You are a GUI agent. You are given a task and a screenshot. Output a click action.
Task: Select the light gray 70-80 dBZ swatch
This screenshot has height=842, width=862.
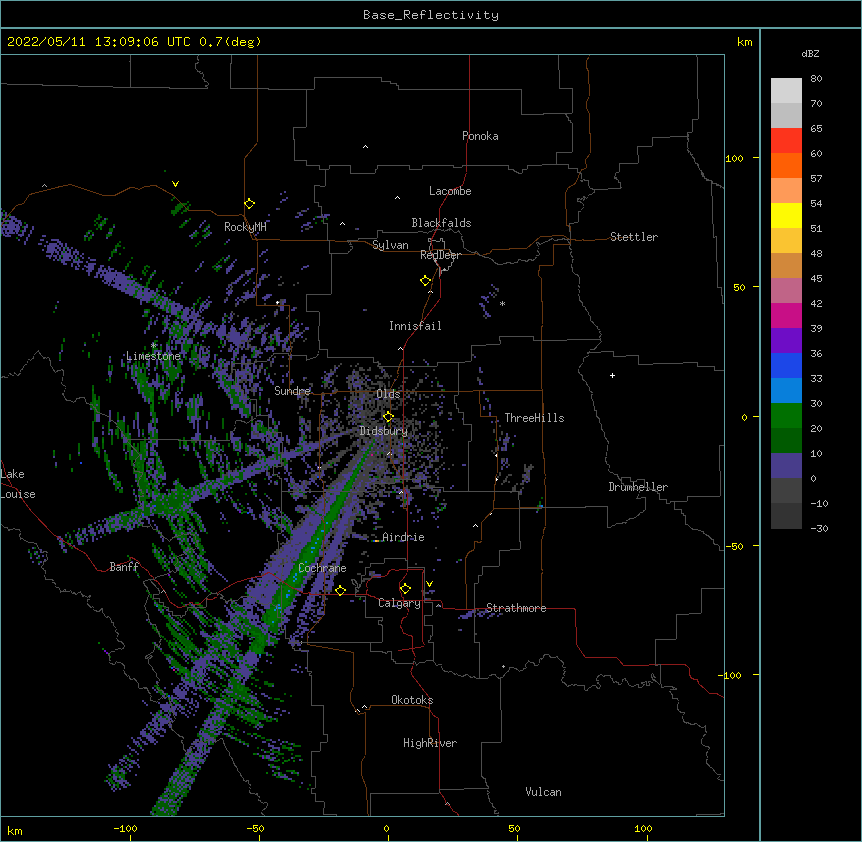pyautogui.click(x=786, y=91)
